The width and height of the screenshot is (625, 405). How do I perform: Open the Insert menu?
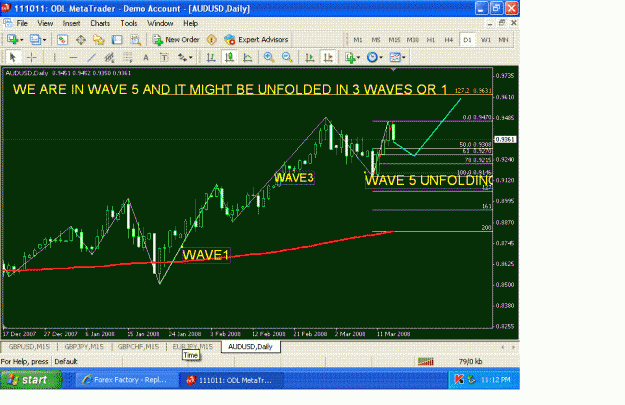tap(71, 24)
